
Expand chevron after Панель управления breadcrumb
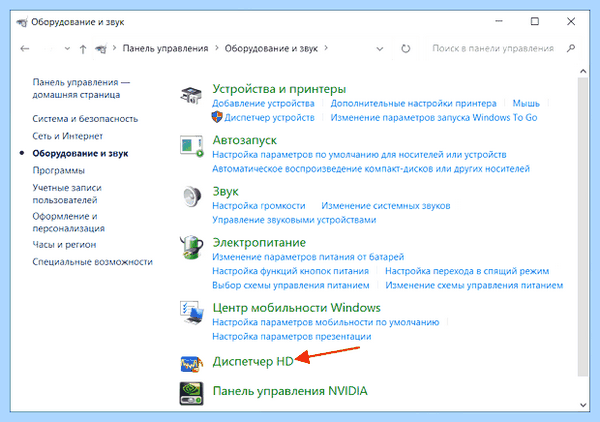tap(217, 48)
